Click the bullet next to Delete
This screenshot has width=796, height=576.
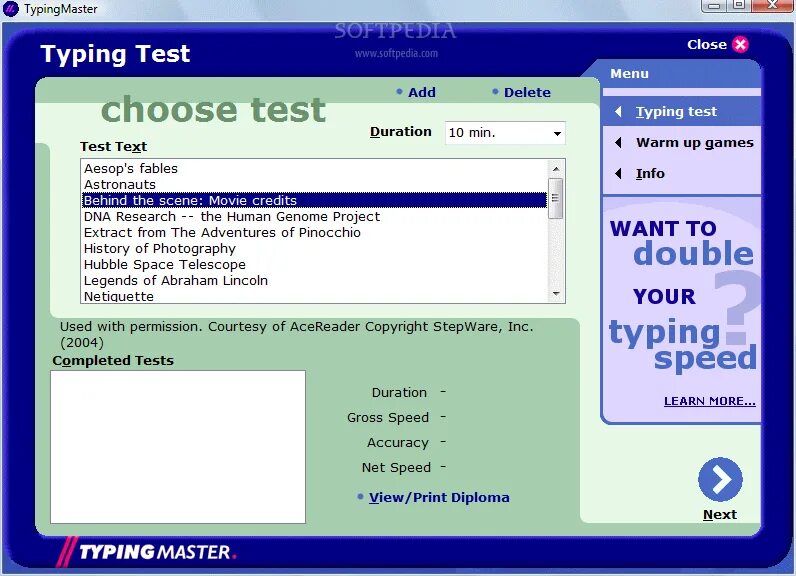(x=495, y=92)
